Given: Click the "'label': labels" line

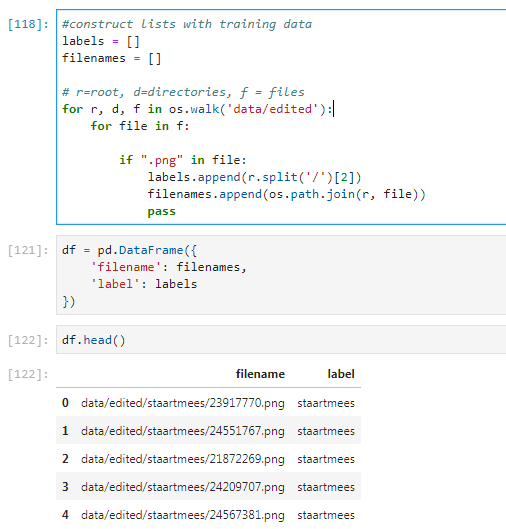Looking at the screenshot, I should [144, 284].
